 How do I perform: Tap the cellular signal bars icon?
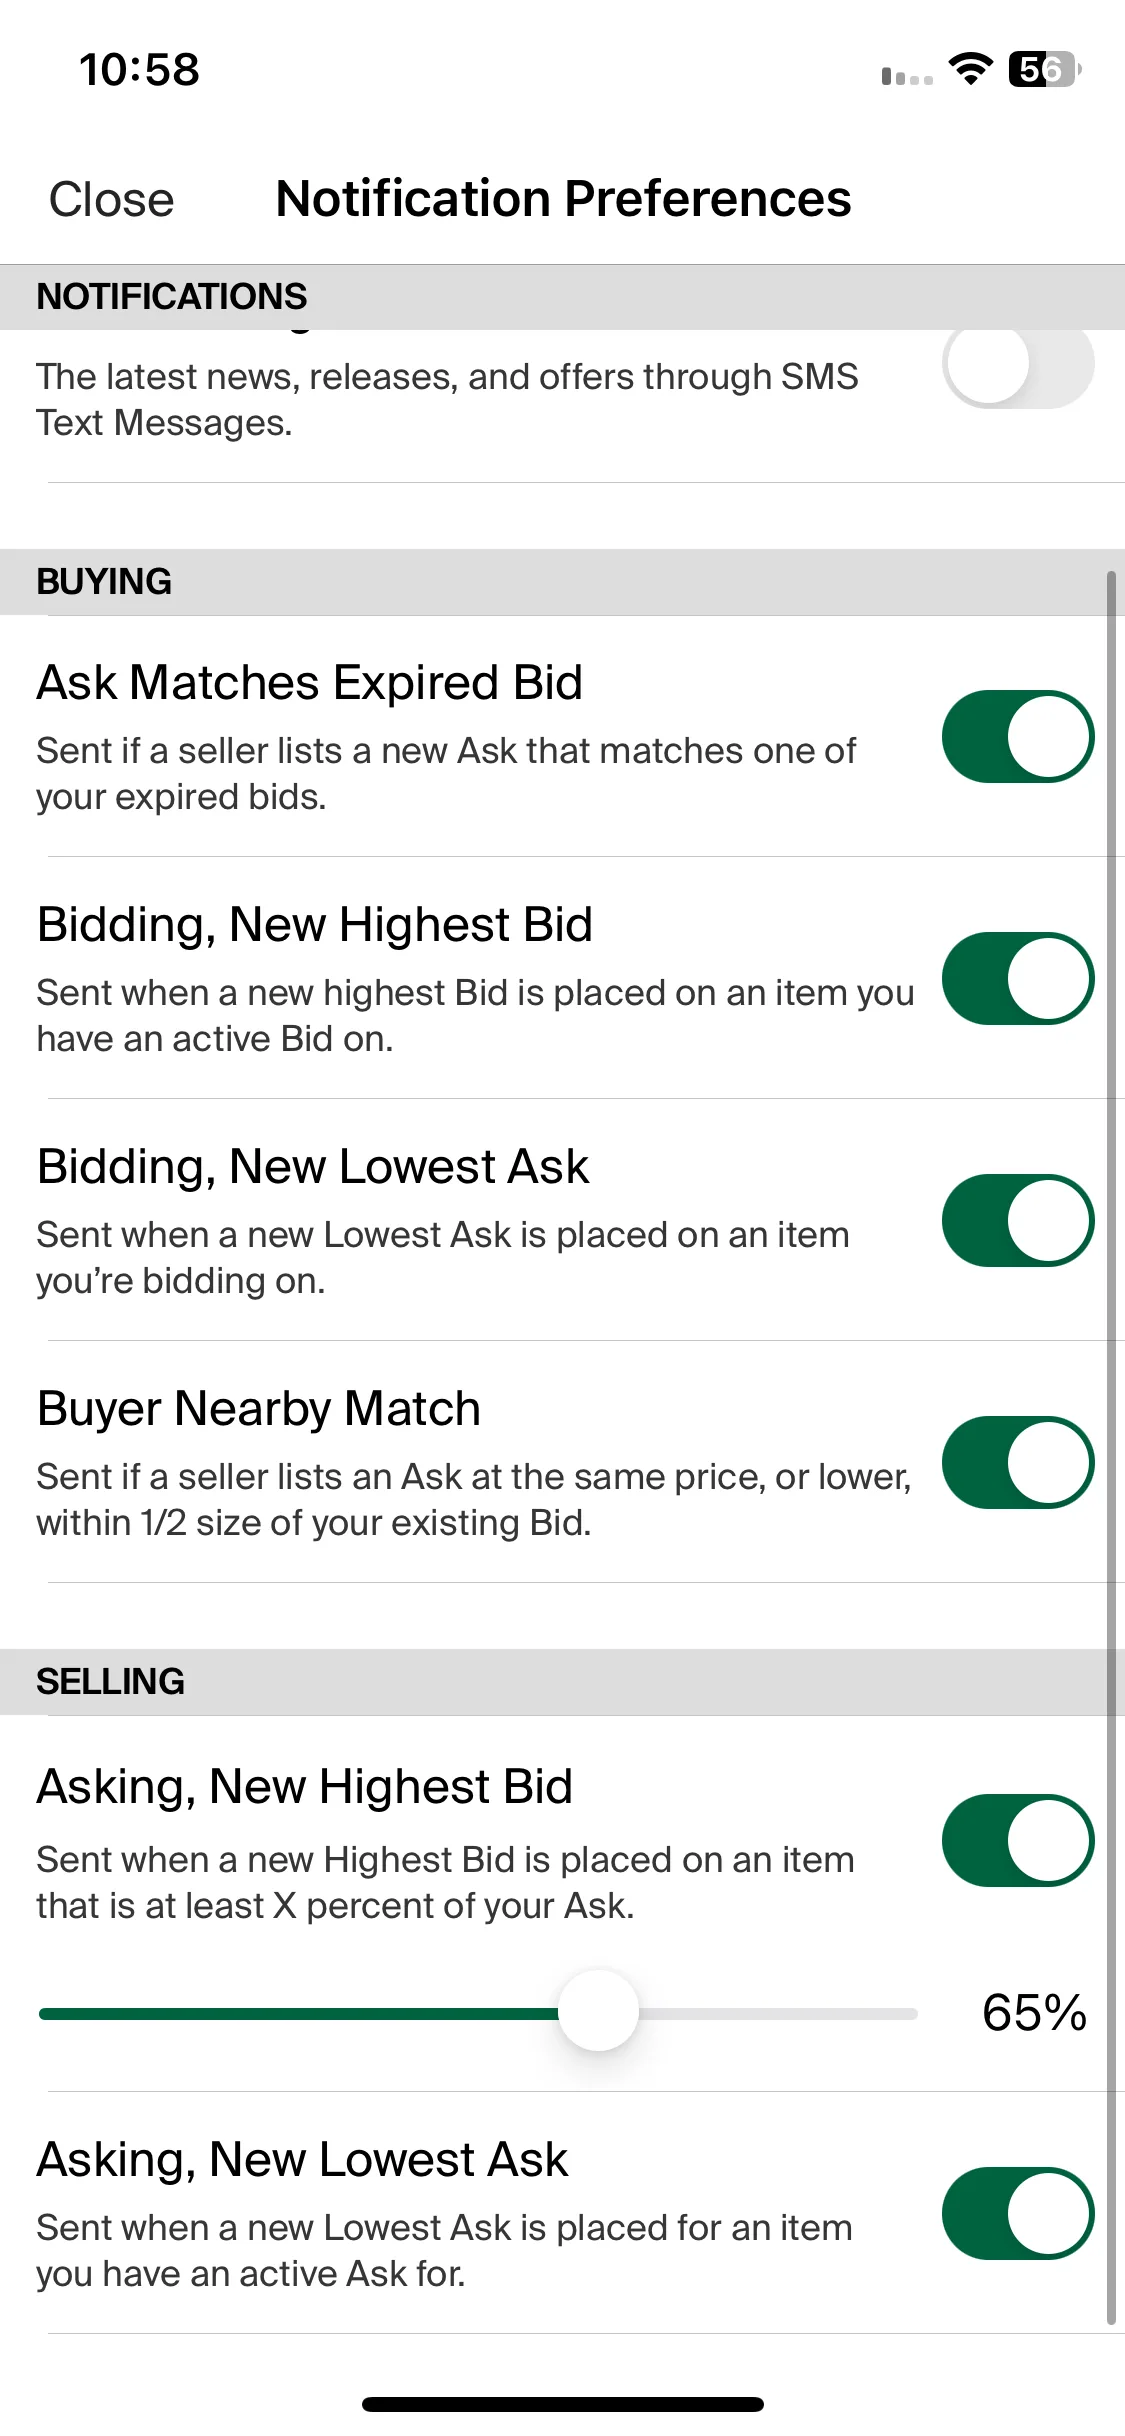click(907, 76)
